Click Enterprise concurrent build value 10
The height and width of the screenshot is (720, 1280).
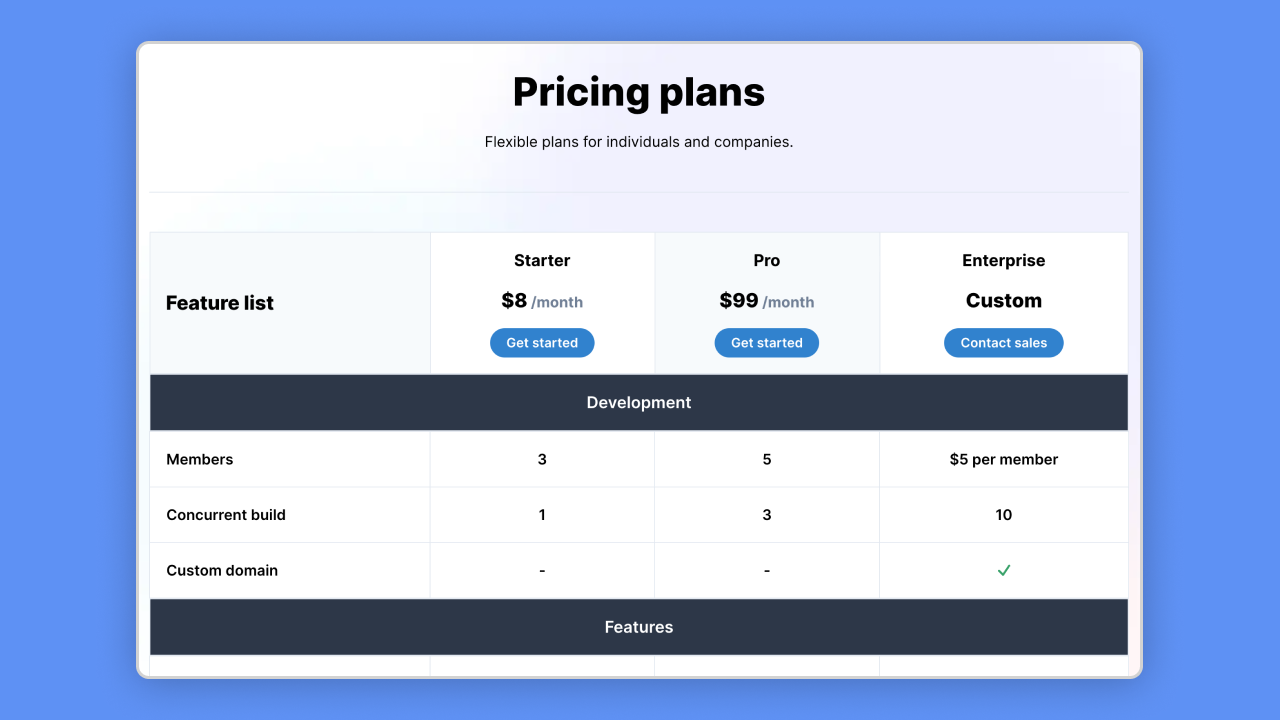1004,515
